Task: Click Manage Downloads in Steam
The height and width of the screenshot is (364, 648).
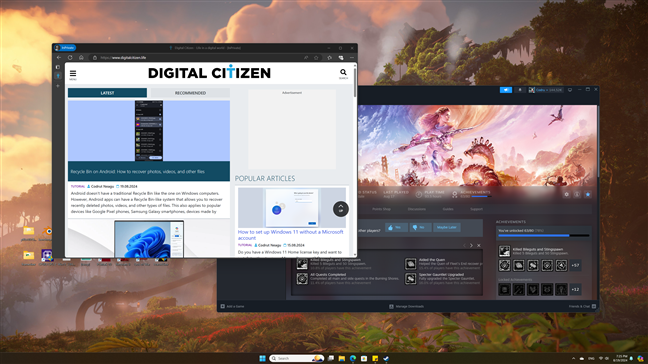Action: pos(406,307)
